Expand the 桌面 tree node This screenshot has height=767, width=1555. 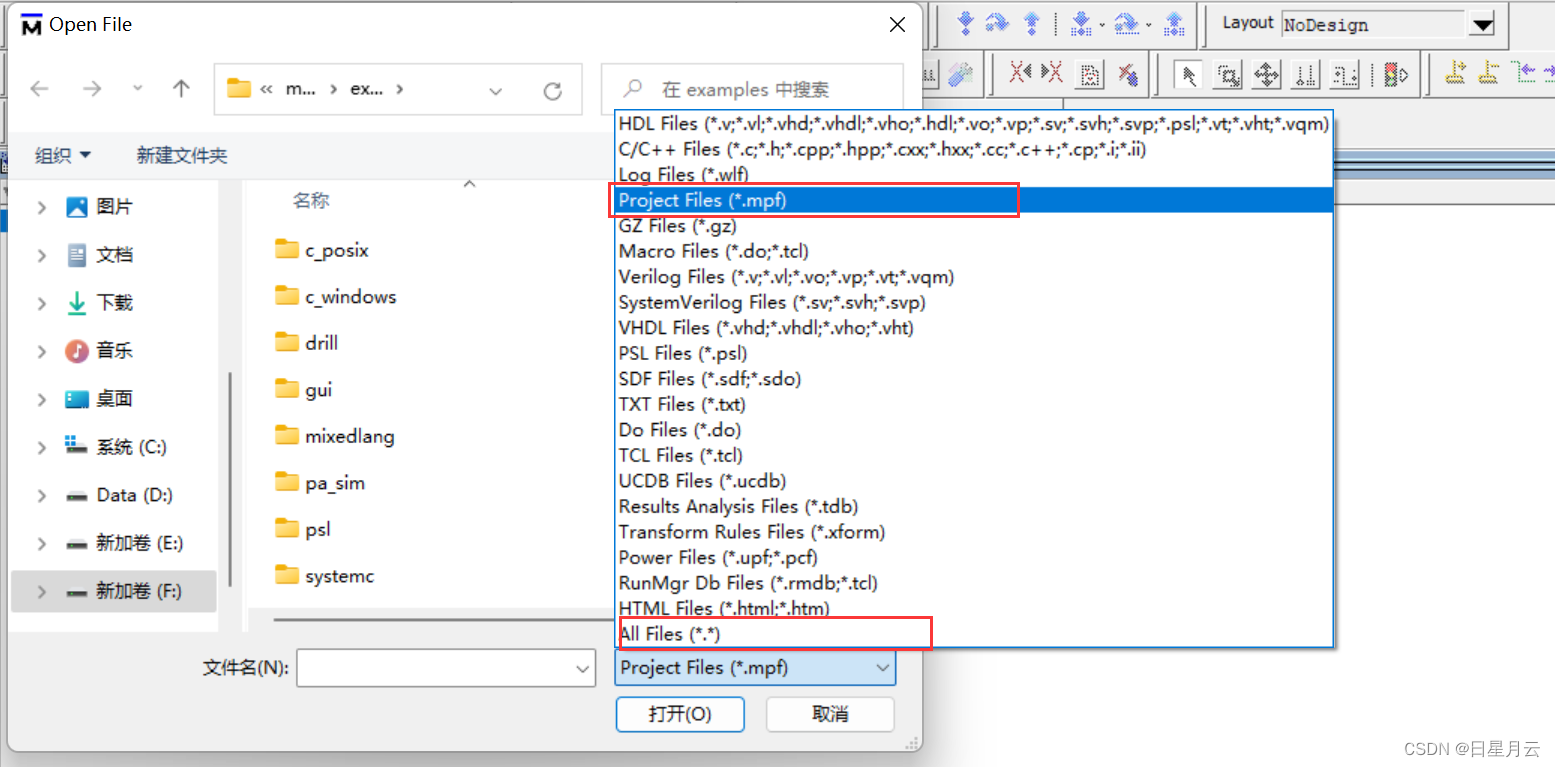(x=42, y=399)
